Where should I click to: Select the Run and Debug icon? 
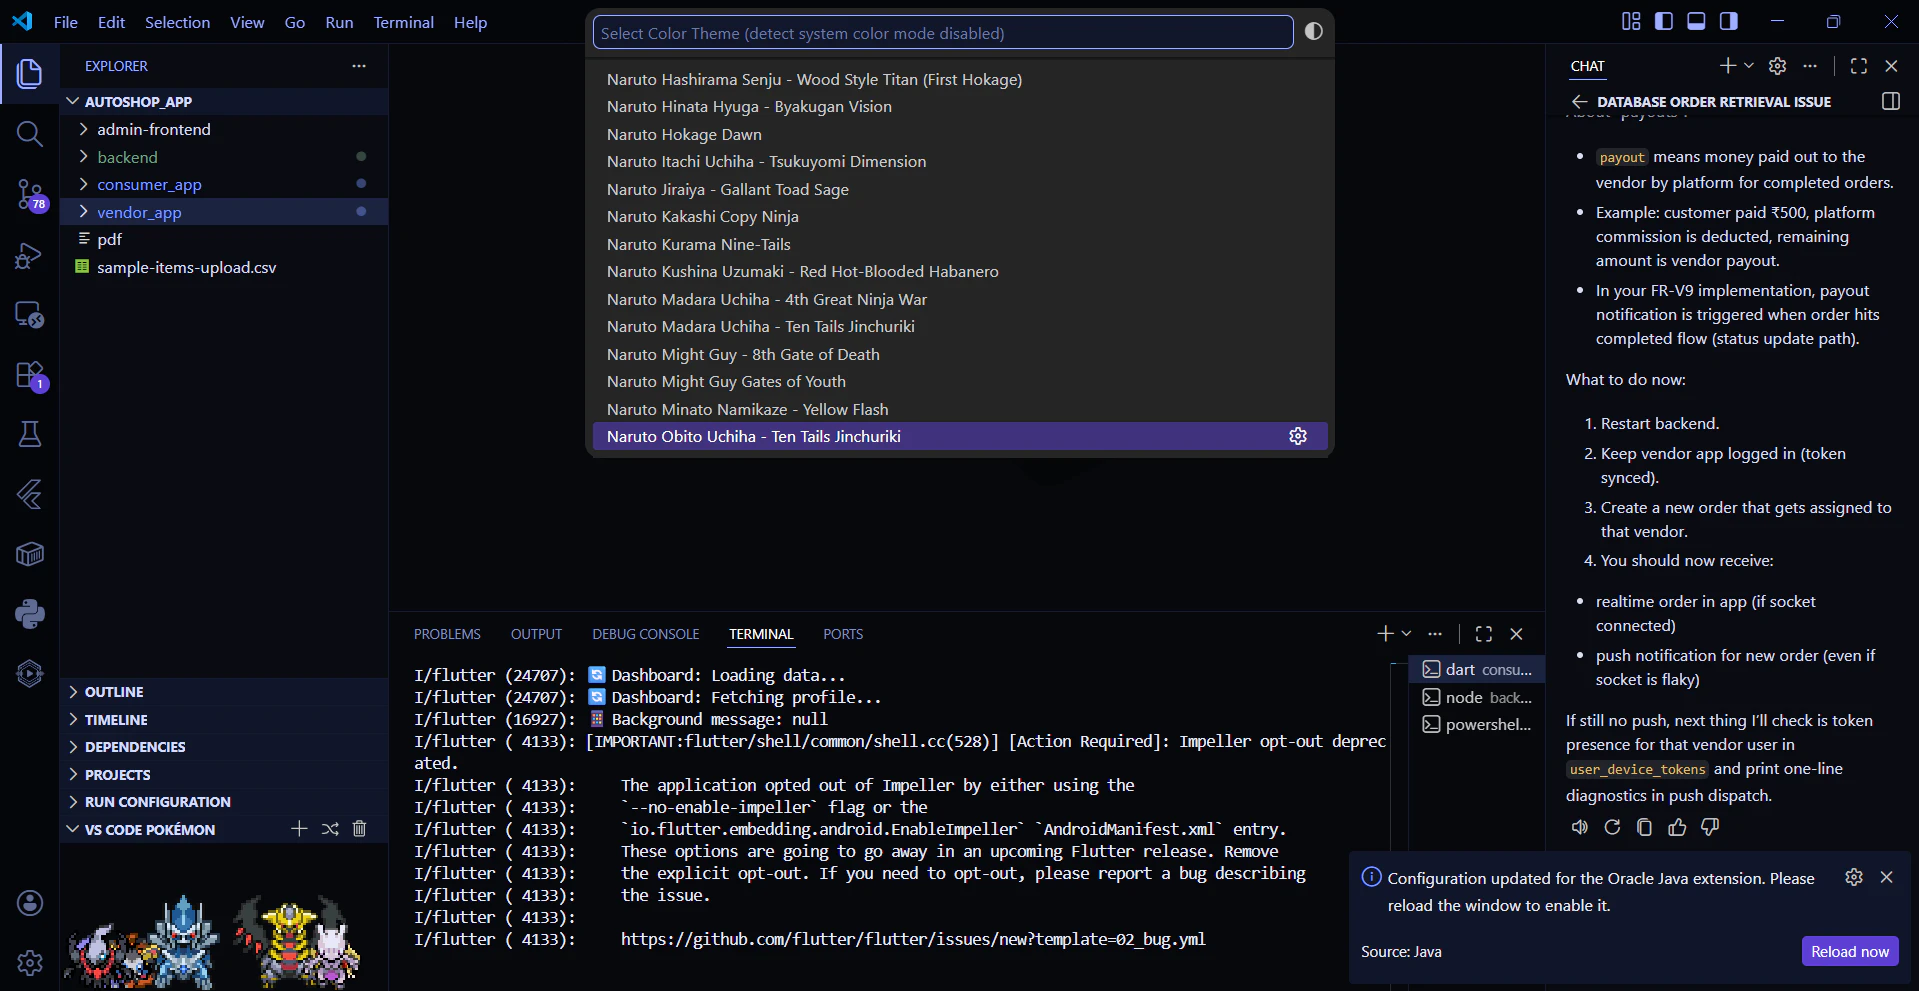[30, 255]
